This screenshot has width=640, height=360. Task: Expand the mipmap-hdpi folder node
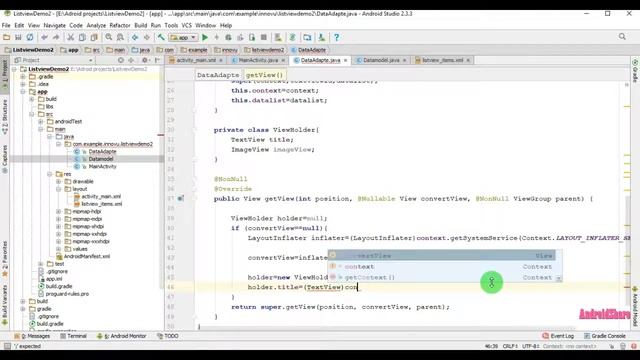[58, 211]
